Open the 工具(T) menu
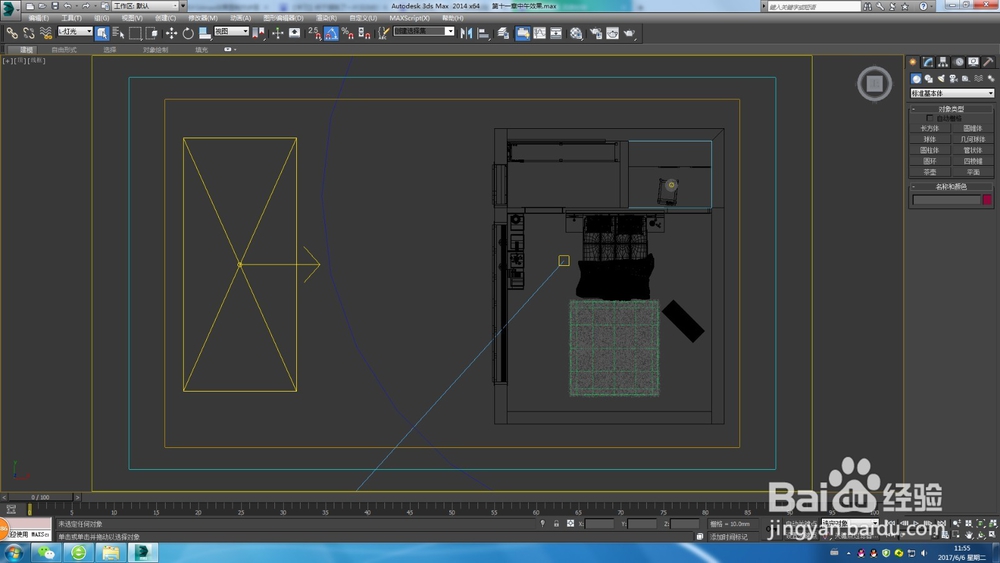 [71, 18]
